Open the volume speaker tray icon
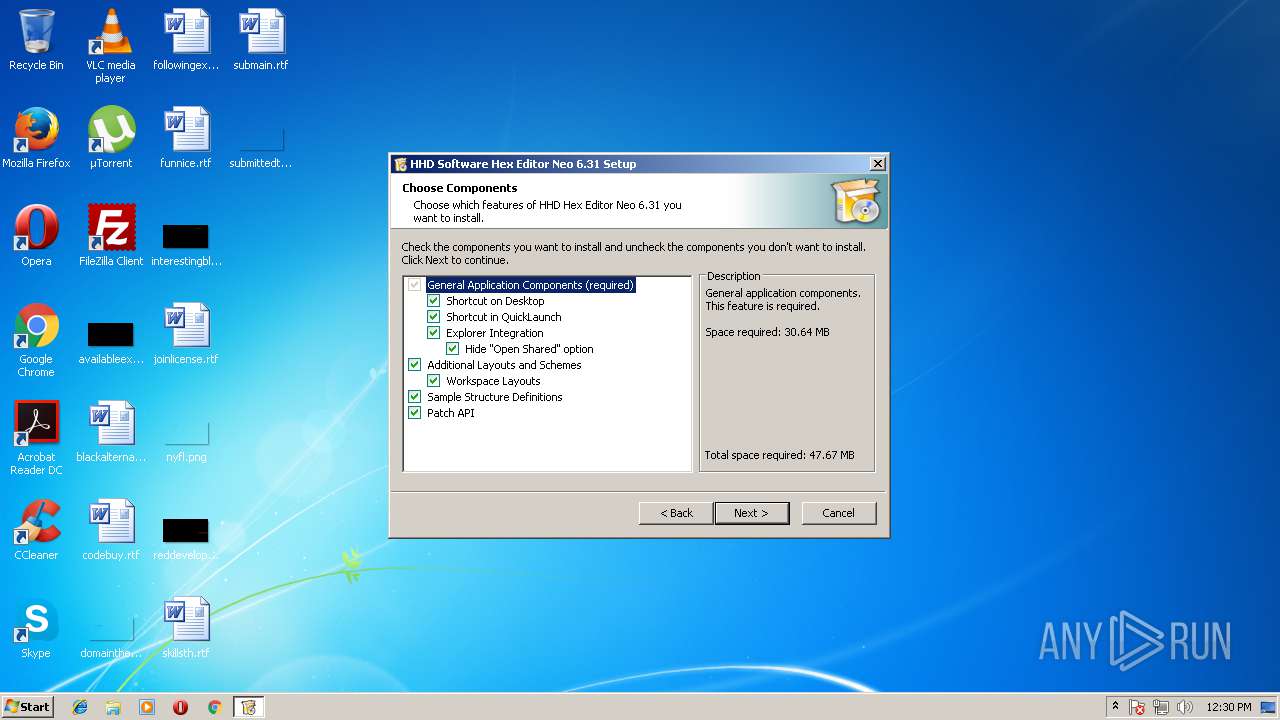1280x720 pixels. pos(1185,707)
